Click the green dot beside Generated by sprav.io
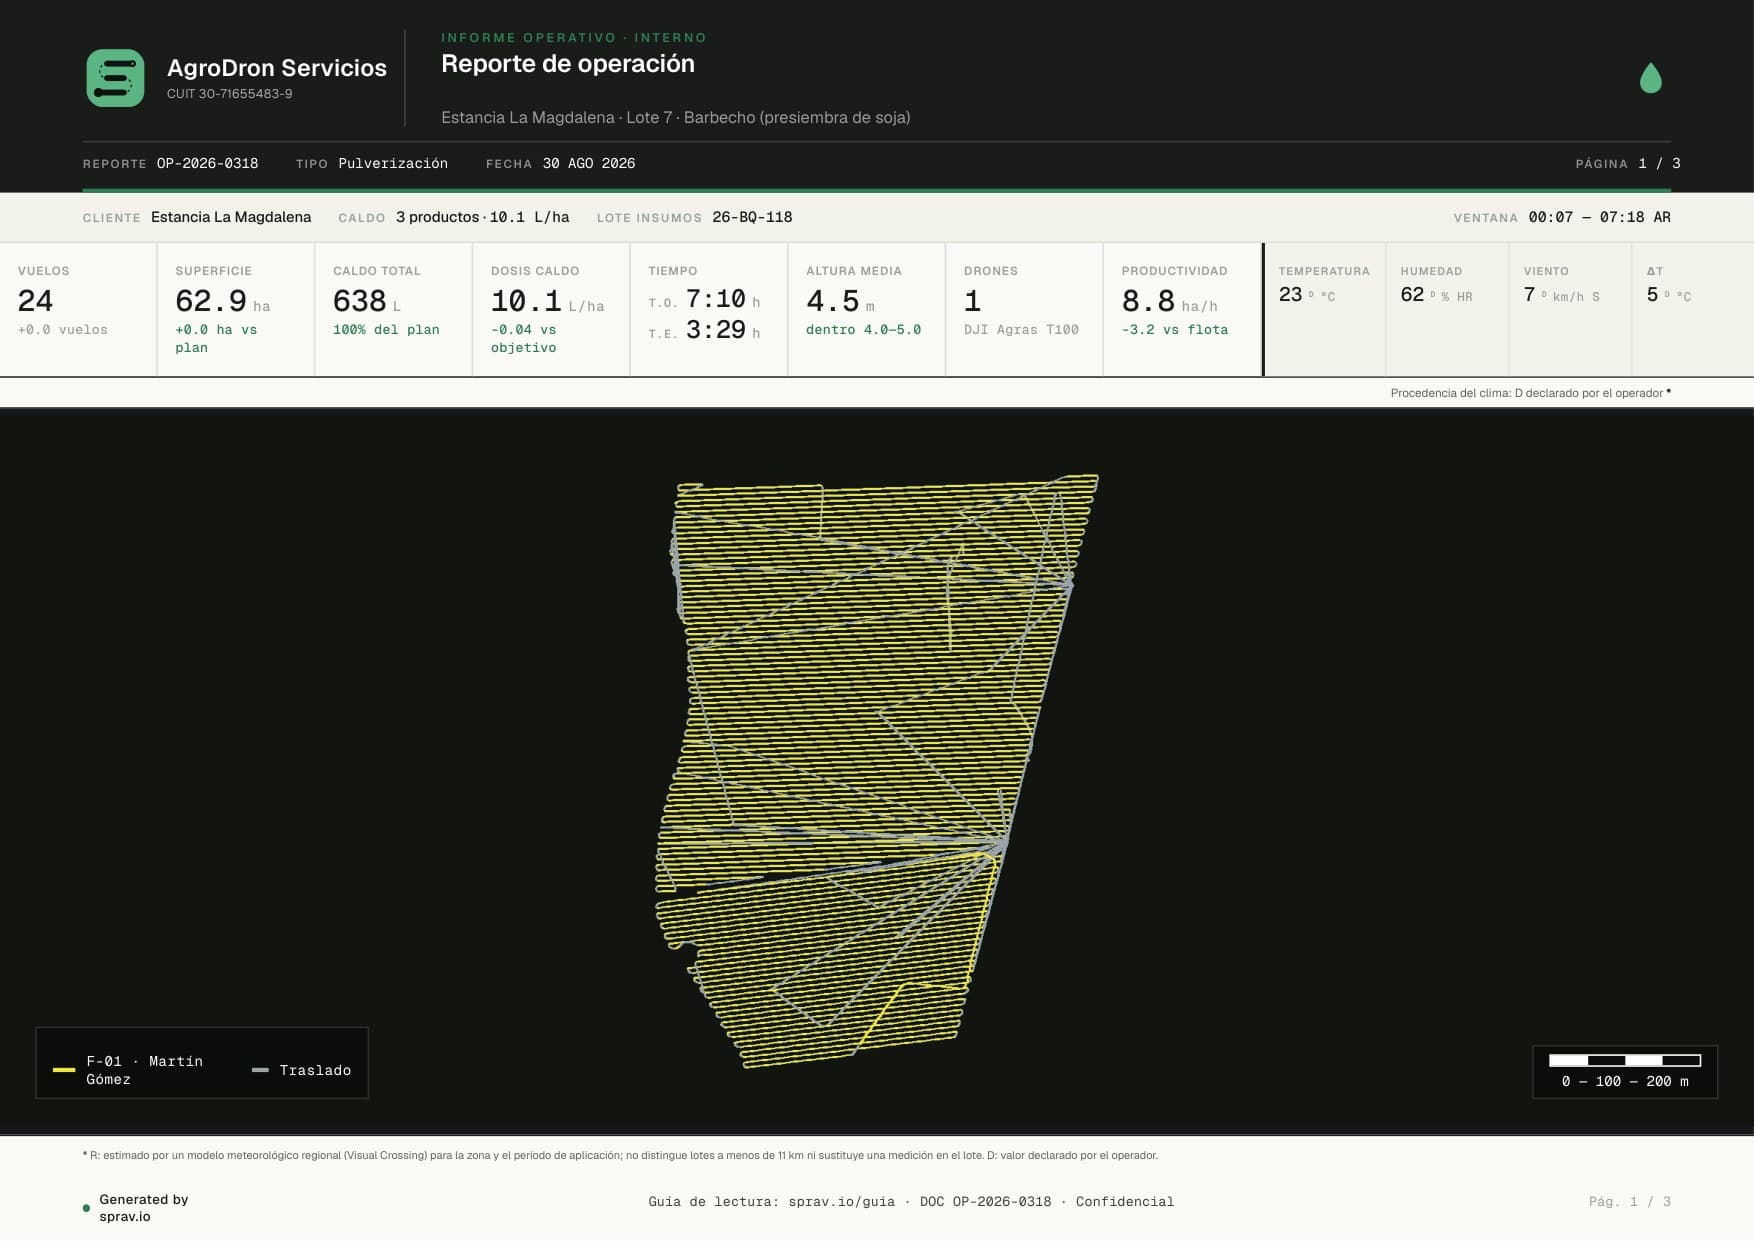 [86, 1208]
